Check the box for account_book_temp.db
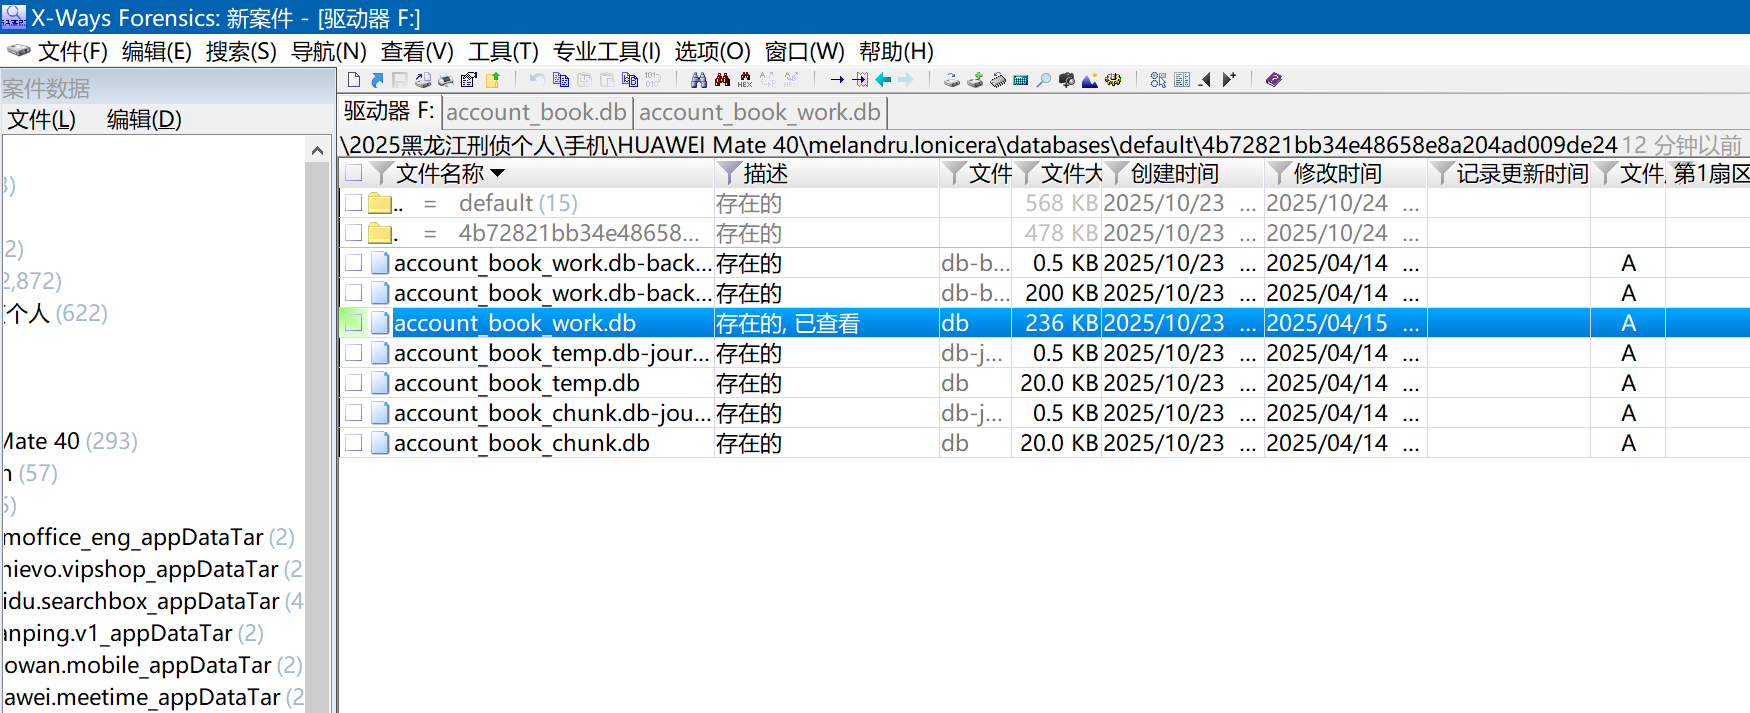The width and height of the screenshot is (1750, 713). tap(354, 383)
